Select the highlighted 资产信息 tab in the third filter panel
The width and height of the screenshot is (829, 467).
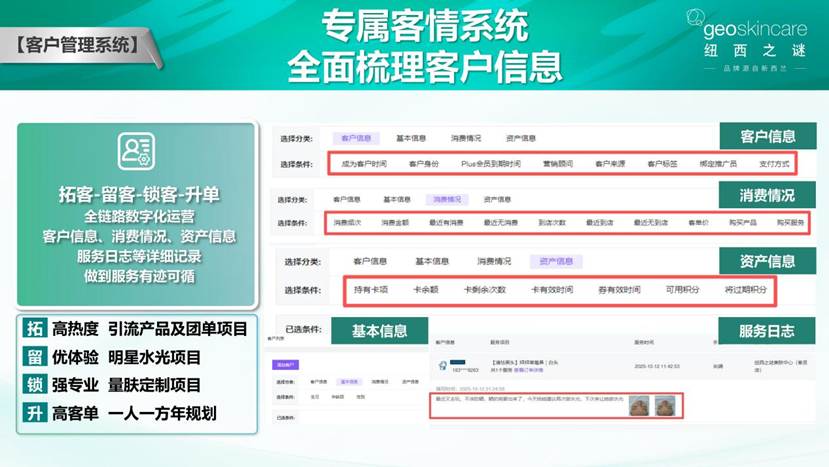(x=556, y=261)
